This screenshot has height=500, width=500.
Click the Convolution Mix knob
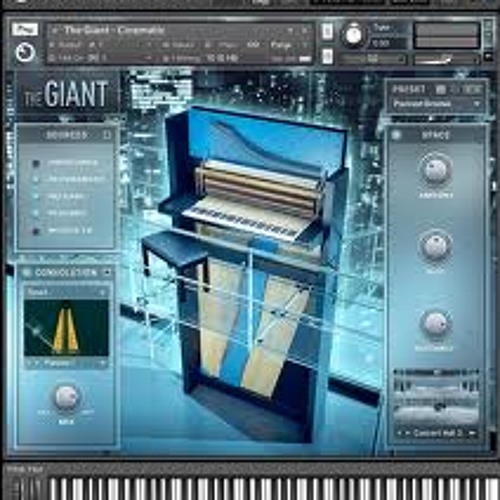tap(66, 398)
